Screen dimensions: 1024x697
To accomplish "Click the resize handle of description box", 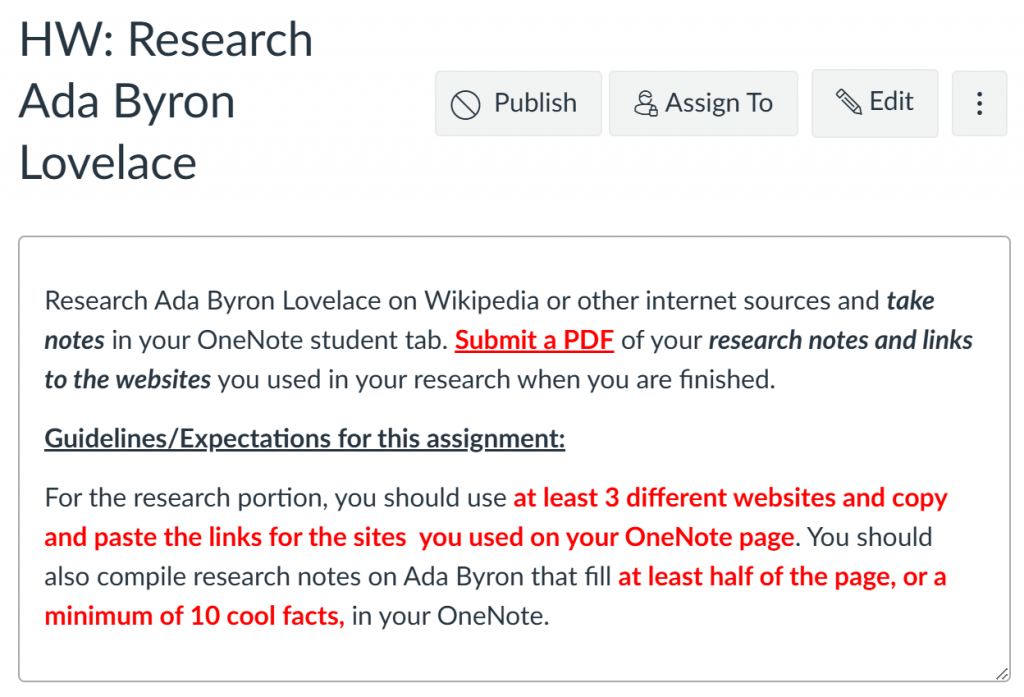I will [1001, 674].
